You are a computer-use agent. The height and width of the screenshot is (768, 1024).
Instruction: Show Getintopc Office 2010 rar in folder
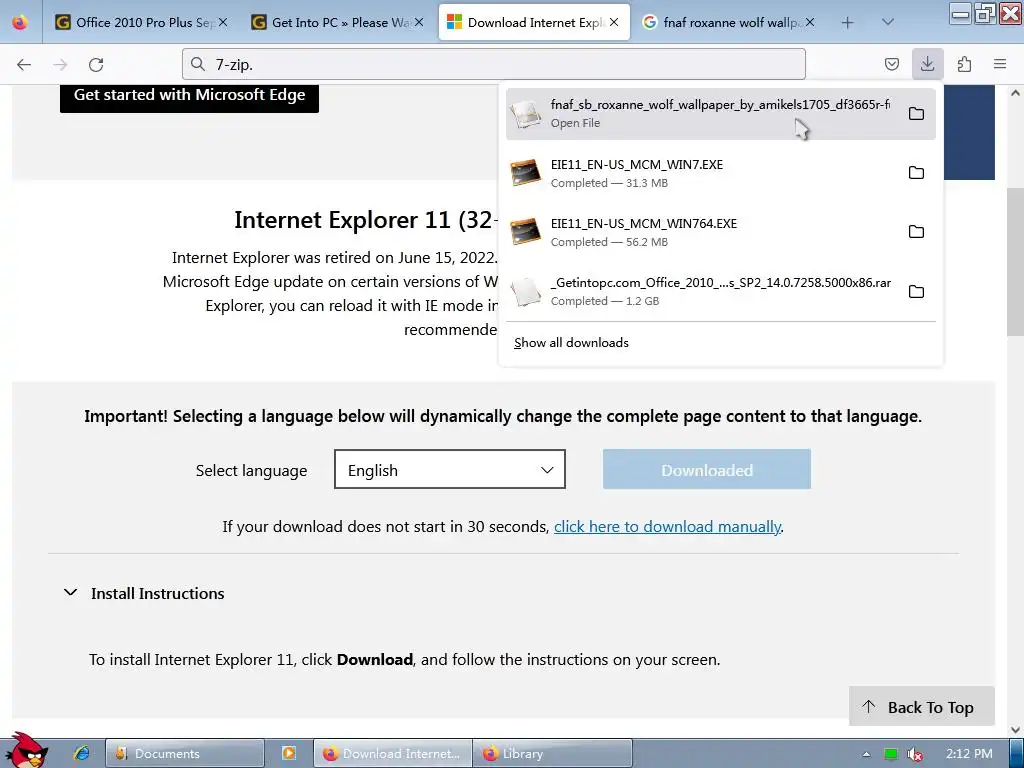click(916, 291)
